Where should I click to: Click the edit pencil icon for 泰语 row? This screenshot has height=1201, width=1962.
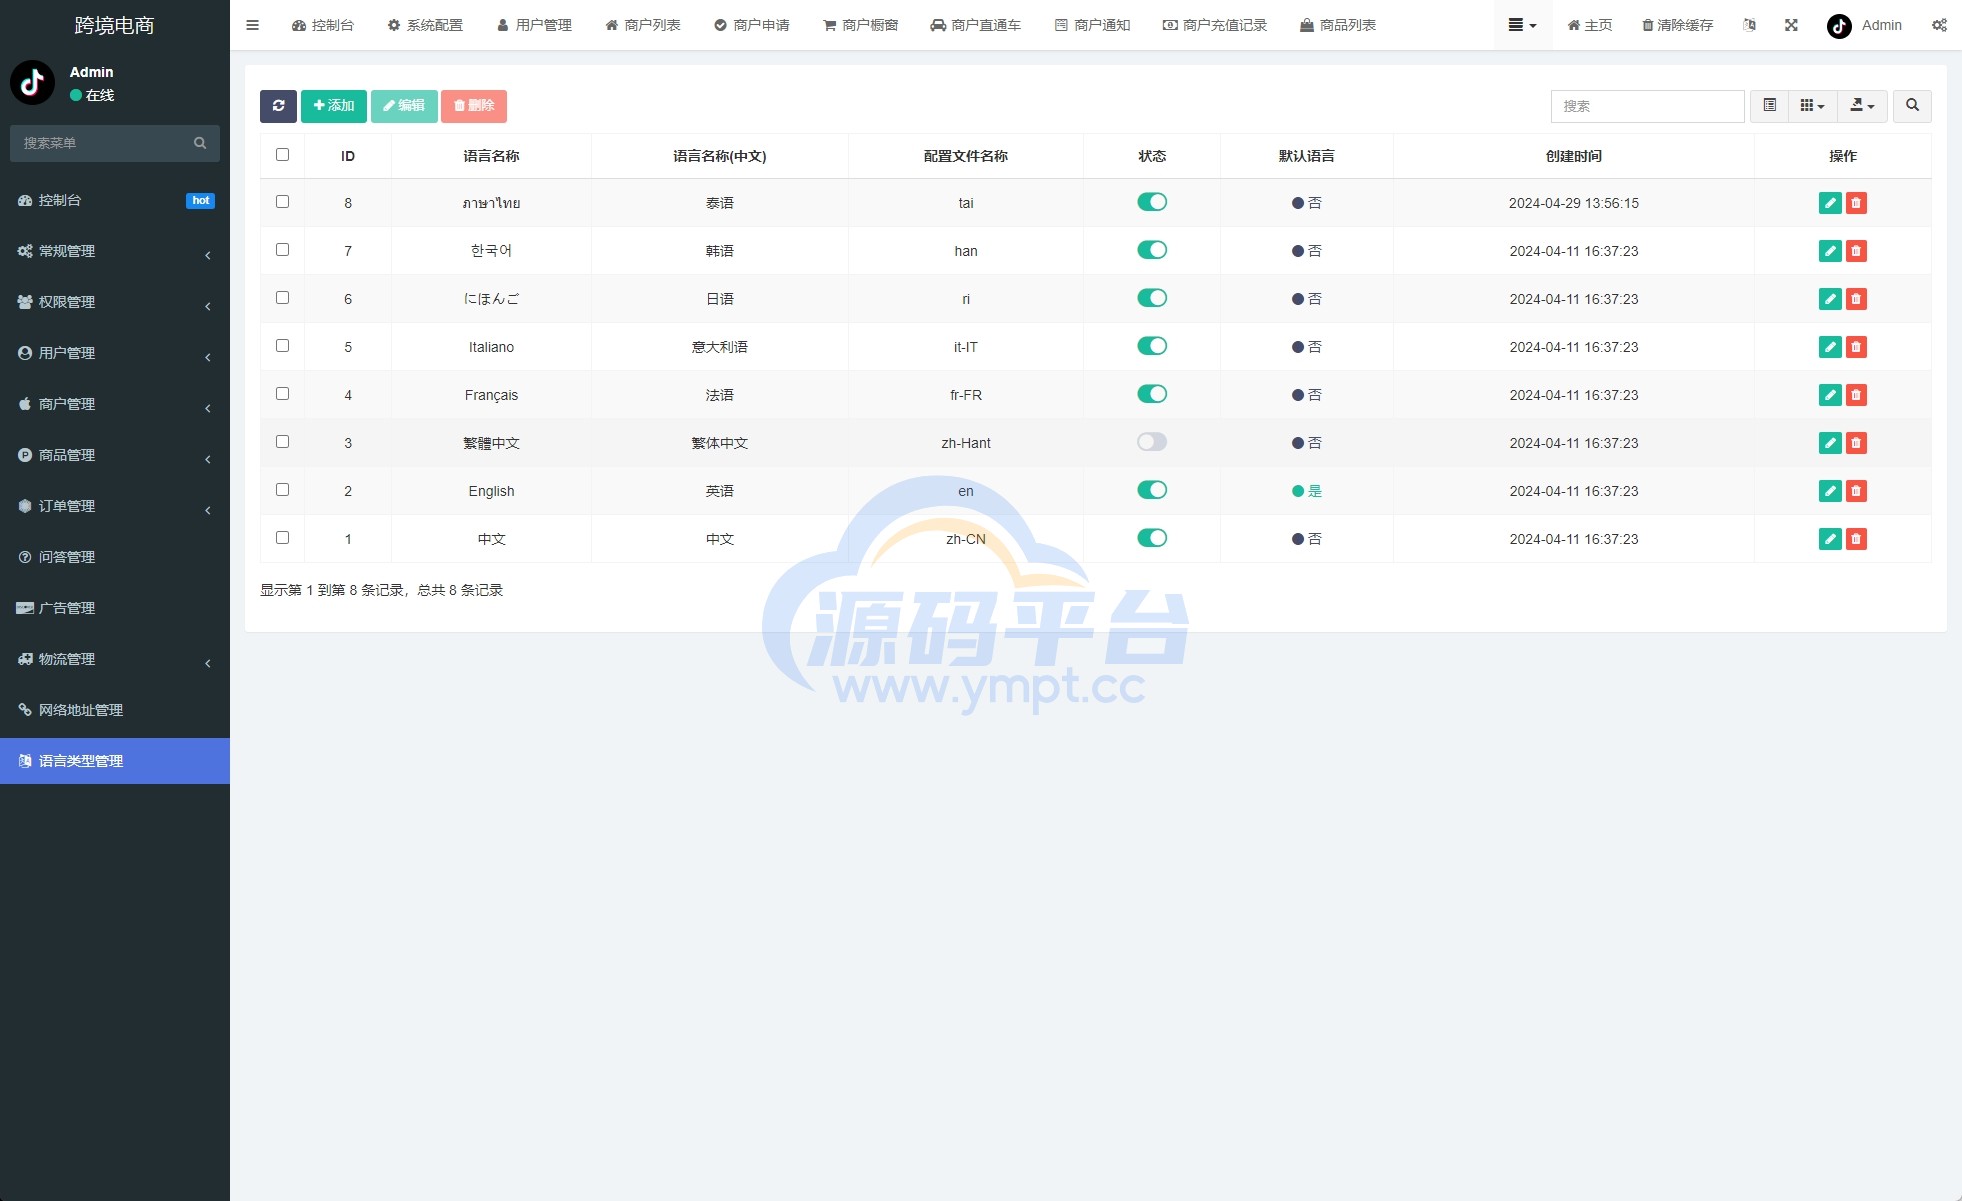click(x=1830, y=203)
